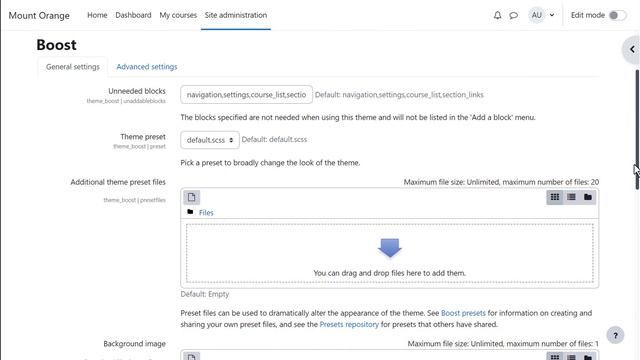The image size is (640, 360).
Task: Switch preset files to icon grid view
Action: [555, 198]
